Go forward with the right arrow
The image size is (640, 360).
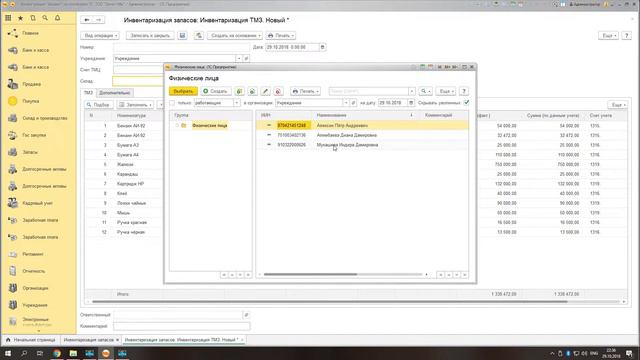[98, 20]
